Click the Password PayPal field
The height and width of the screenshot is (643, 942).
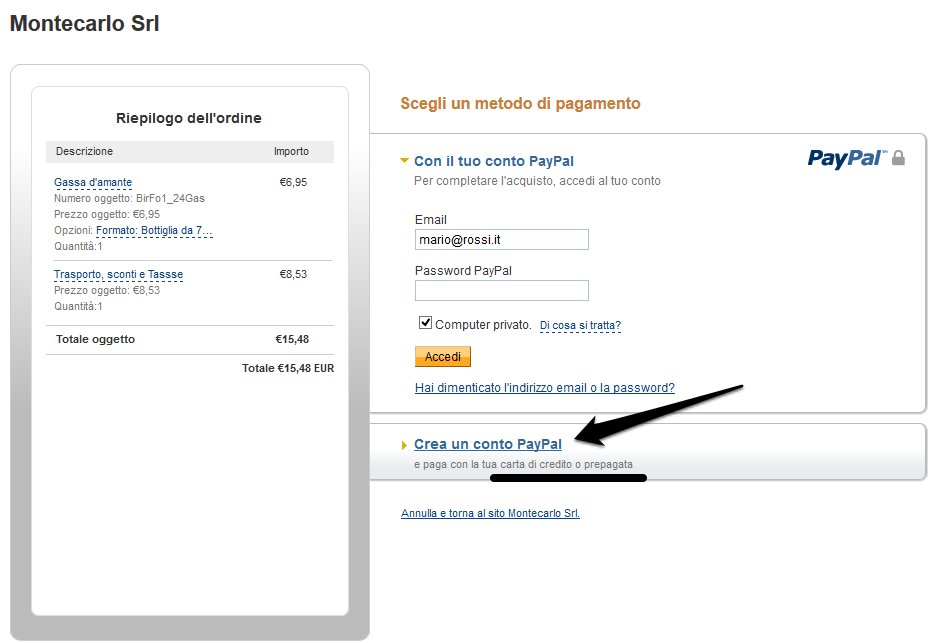coord(501,291)
